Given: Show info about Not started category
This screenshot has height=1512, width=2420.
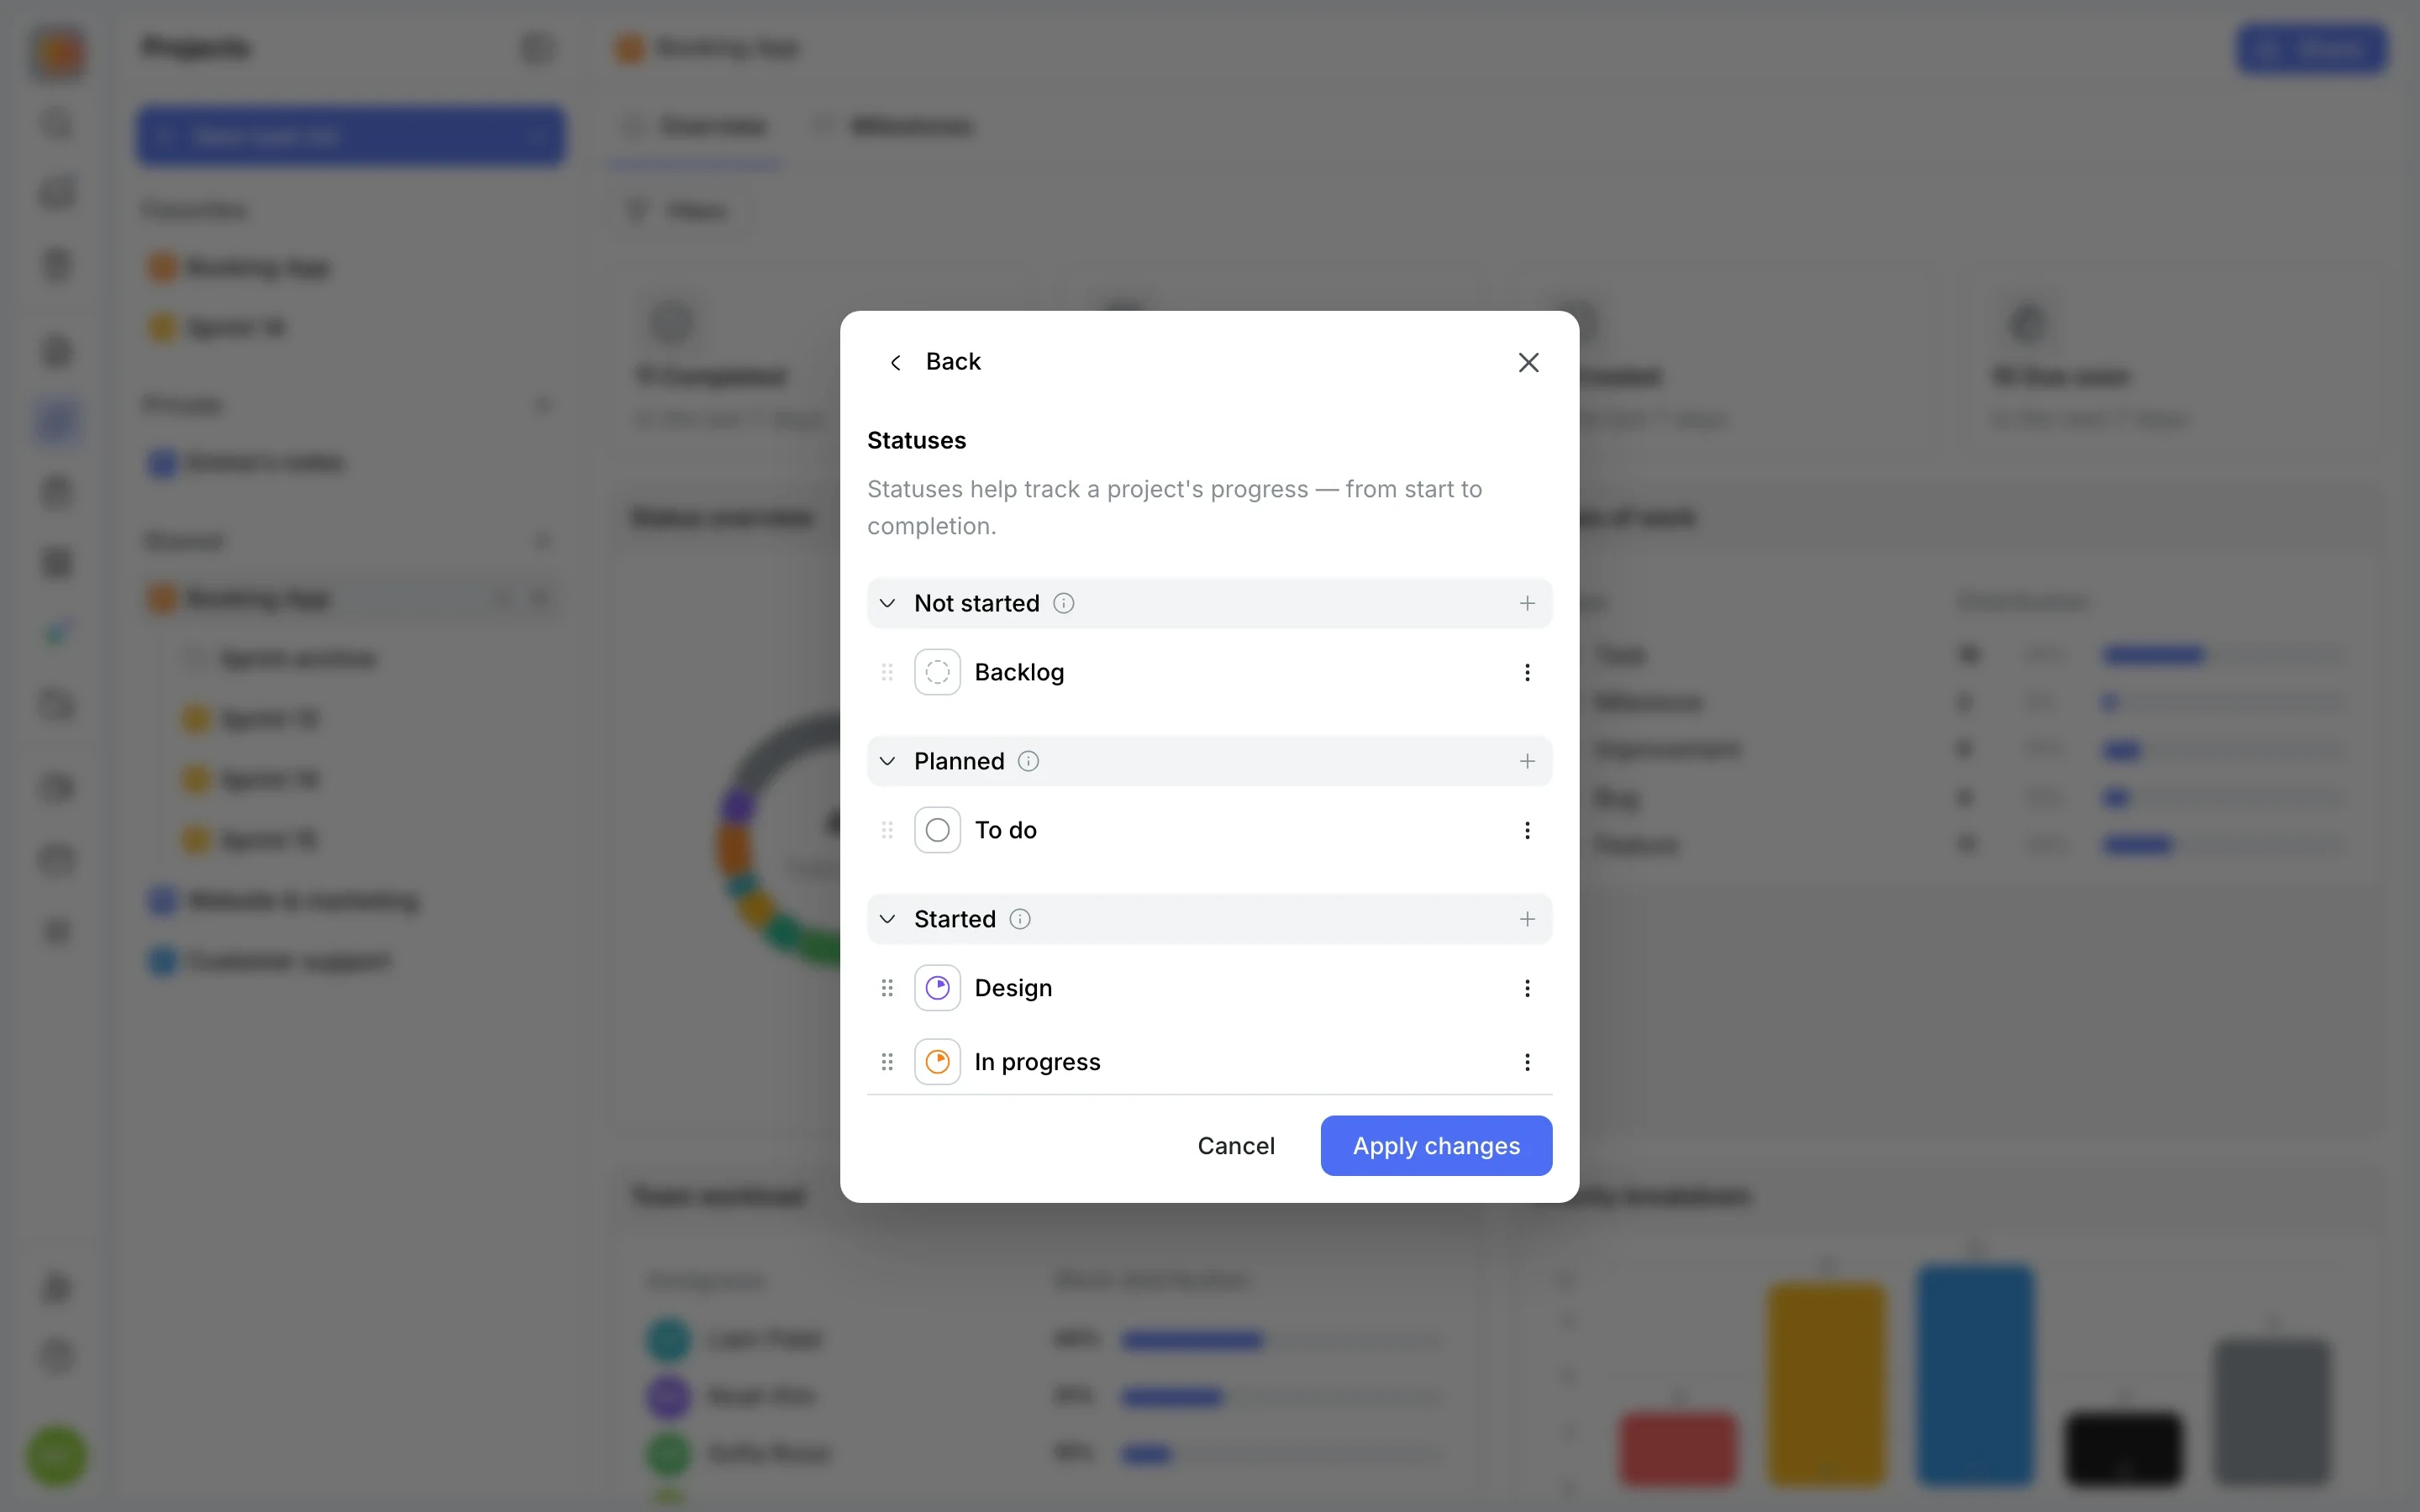Looking at the screenshot, I should tap(1064, 603).
